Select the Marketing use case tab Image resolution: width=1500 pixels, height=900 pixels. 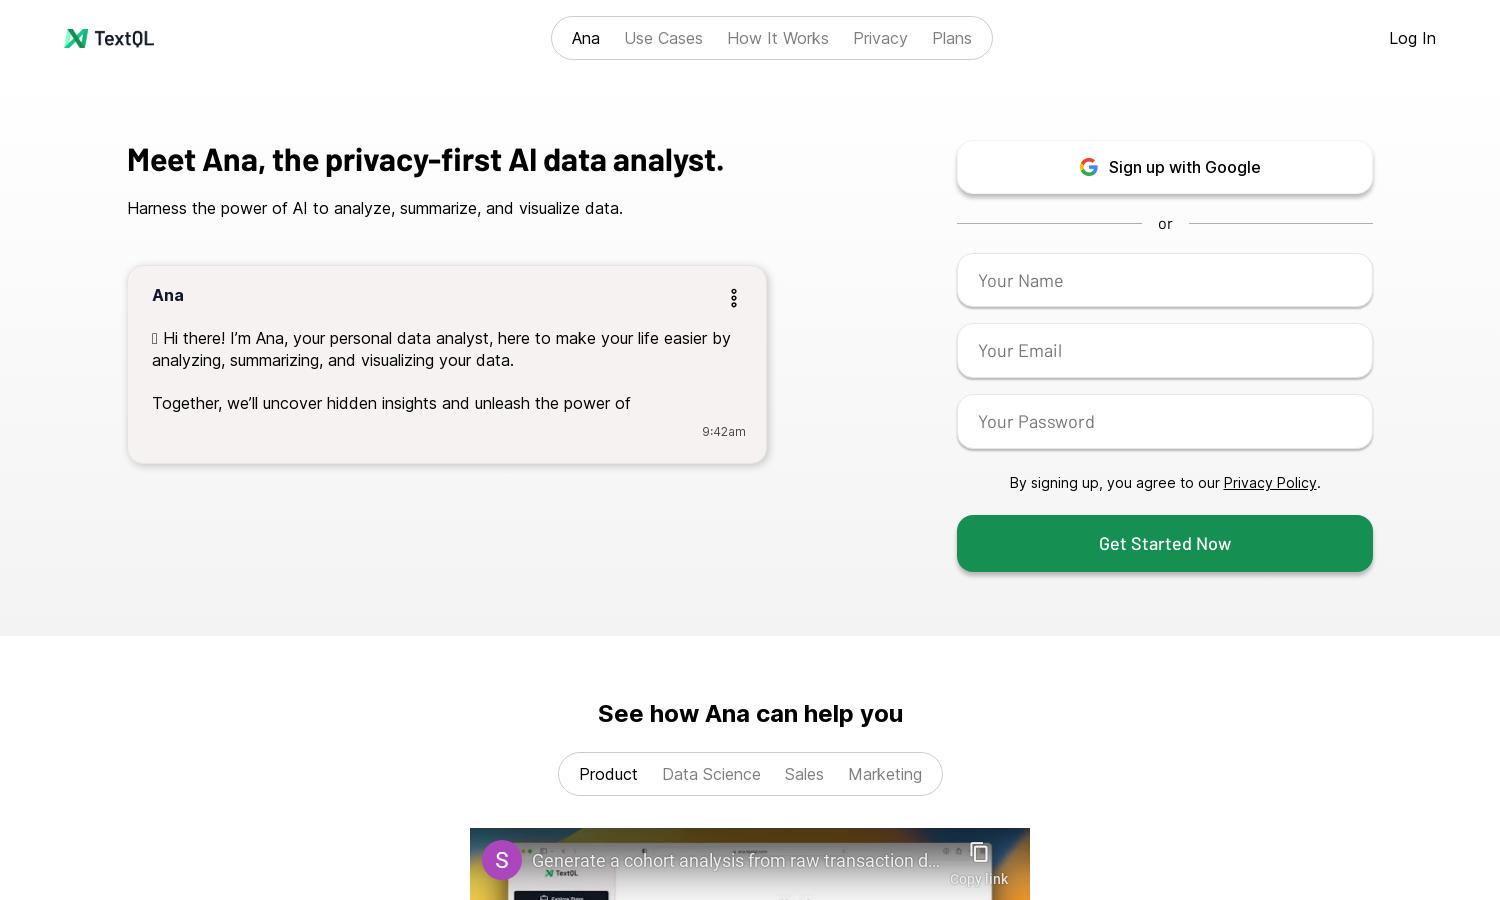[885, 774]
